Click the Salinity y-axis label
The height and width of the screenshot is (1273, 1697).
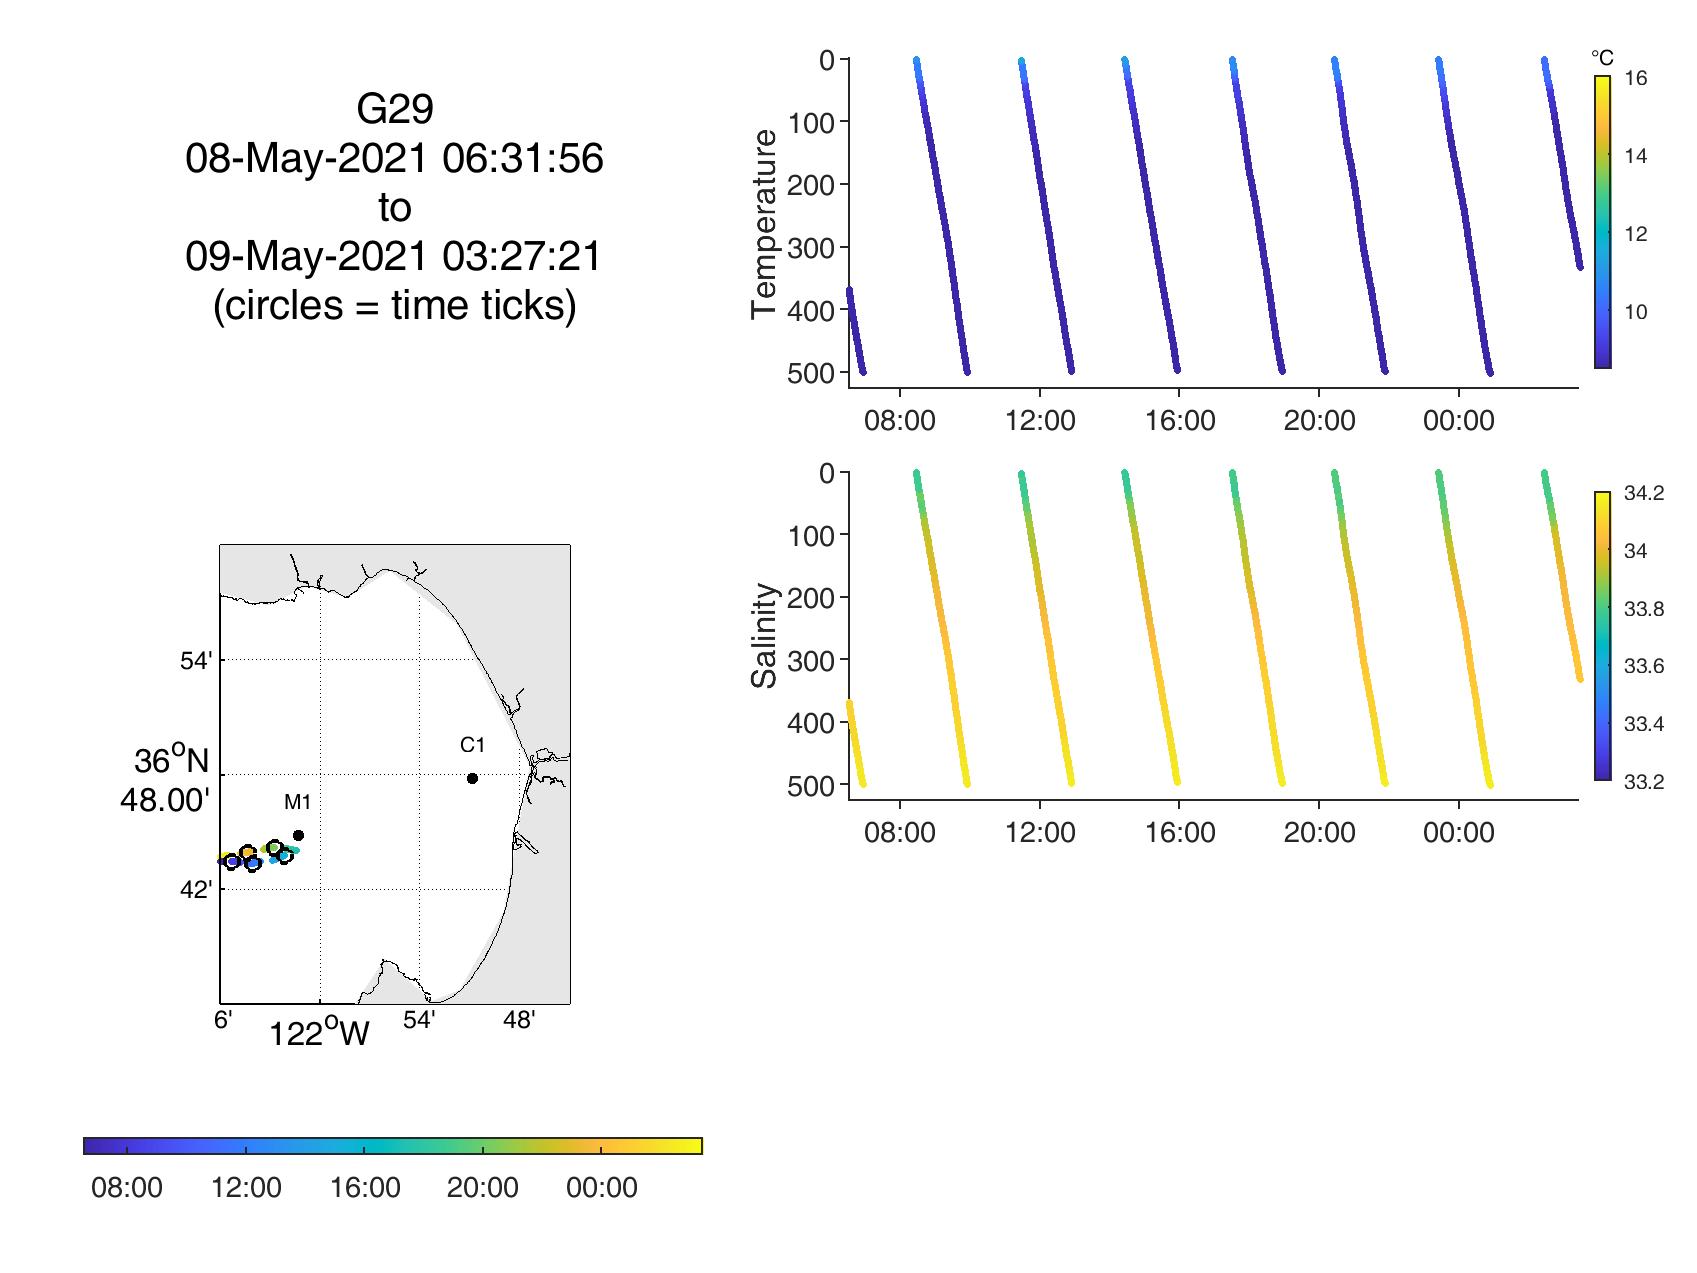(x=765, y=636)
